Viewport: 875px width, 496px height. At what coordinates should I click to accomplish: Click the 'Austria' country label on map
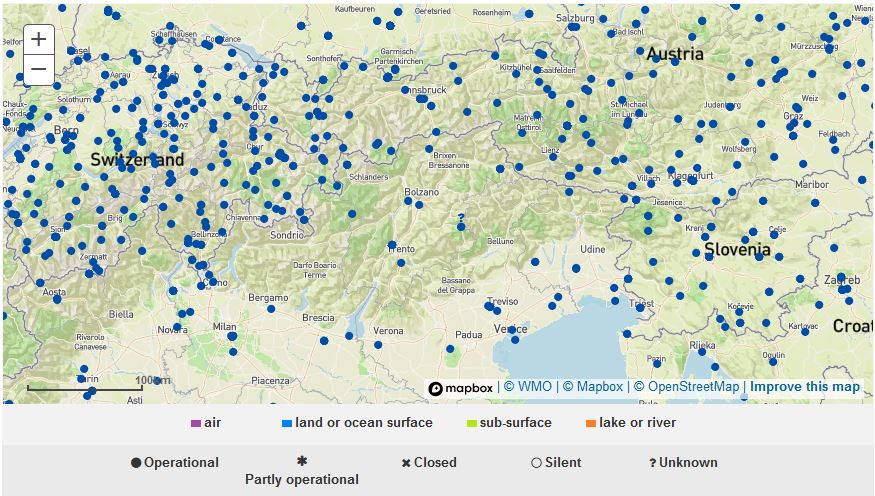[675, 54]
